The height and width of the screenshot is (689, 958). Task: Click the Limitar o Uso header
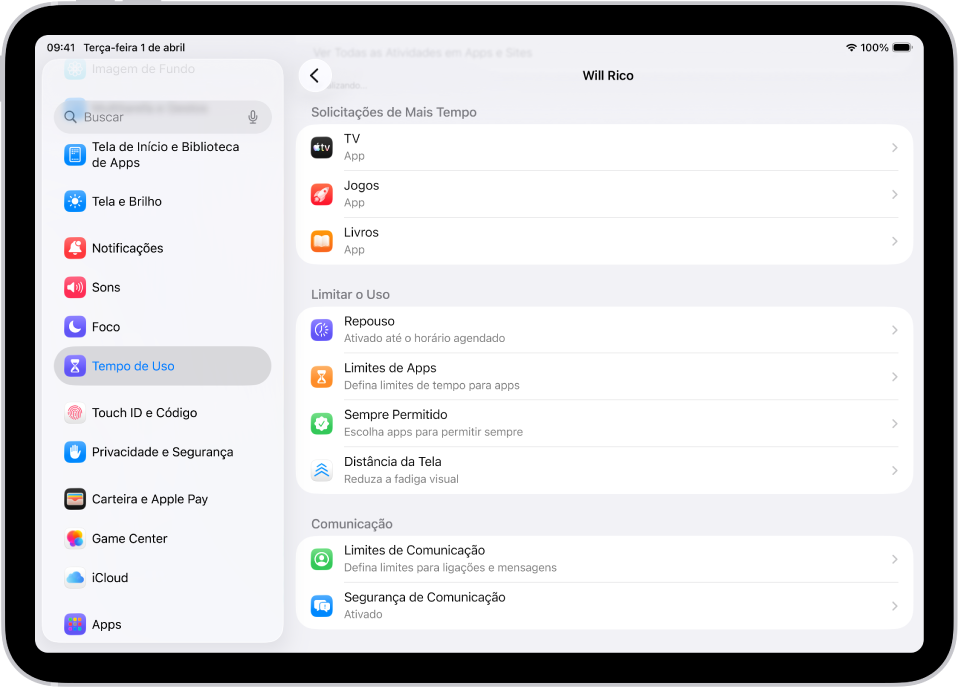coord(351,294)
